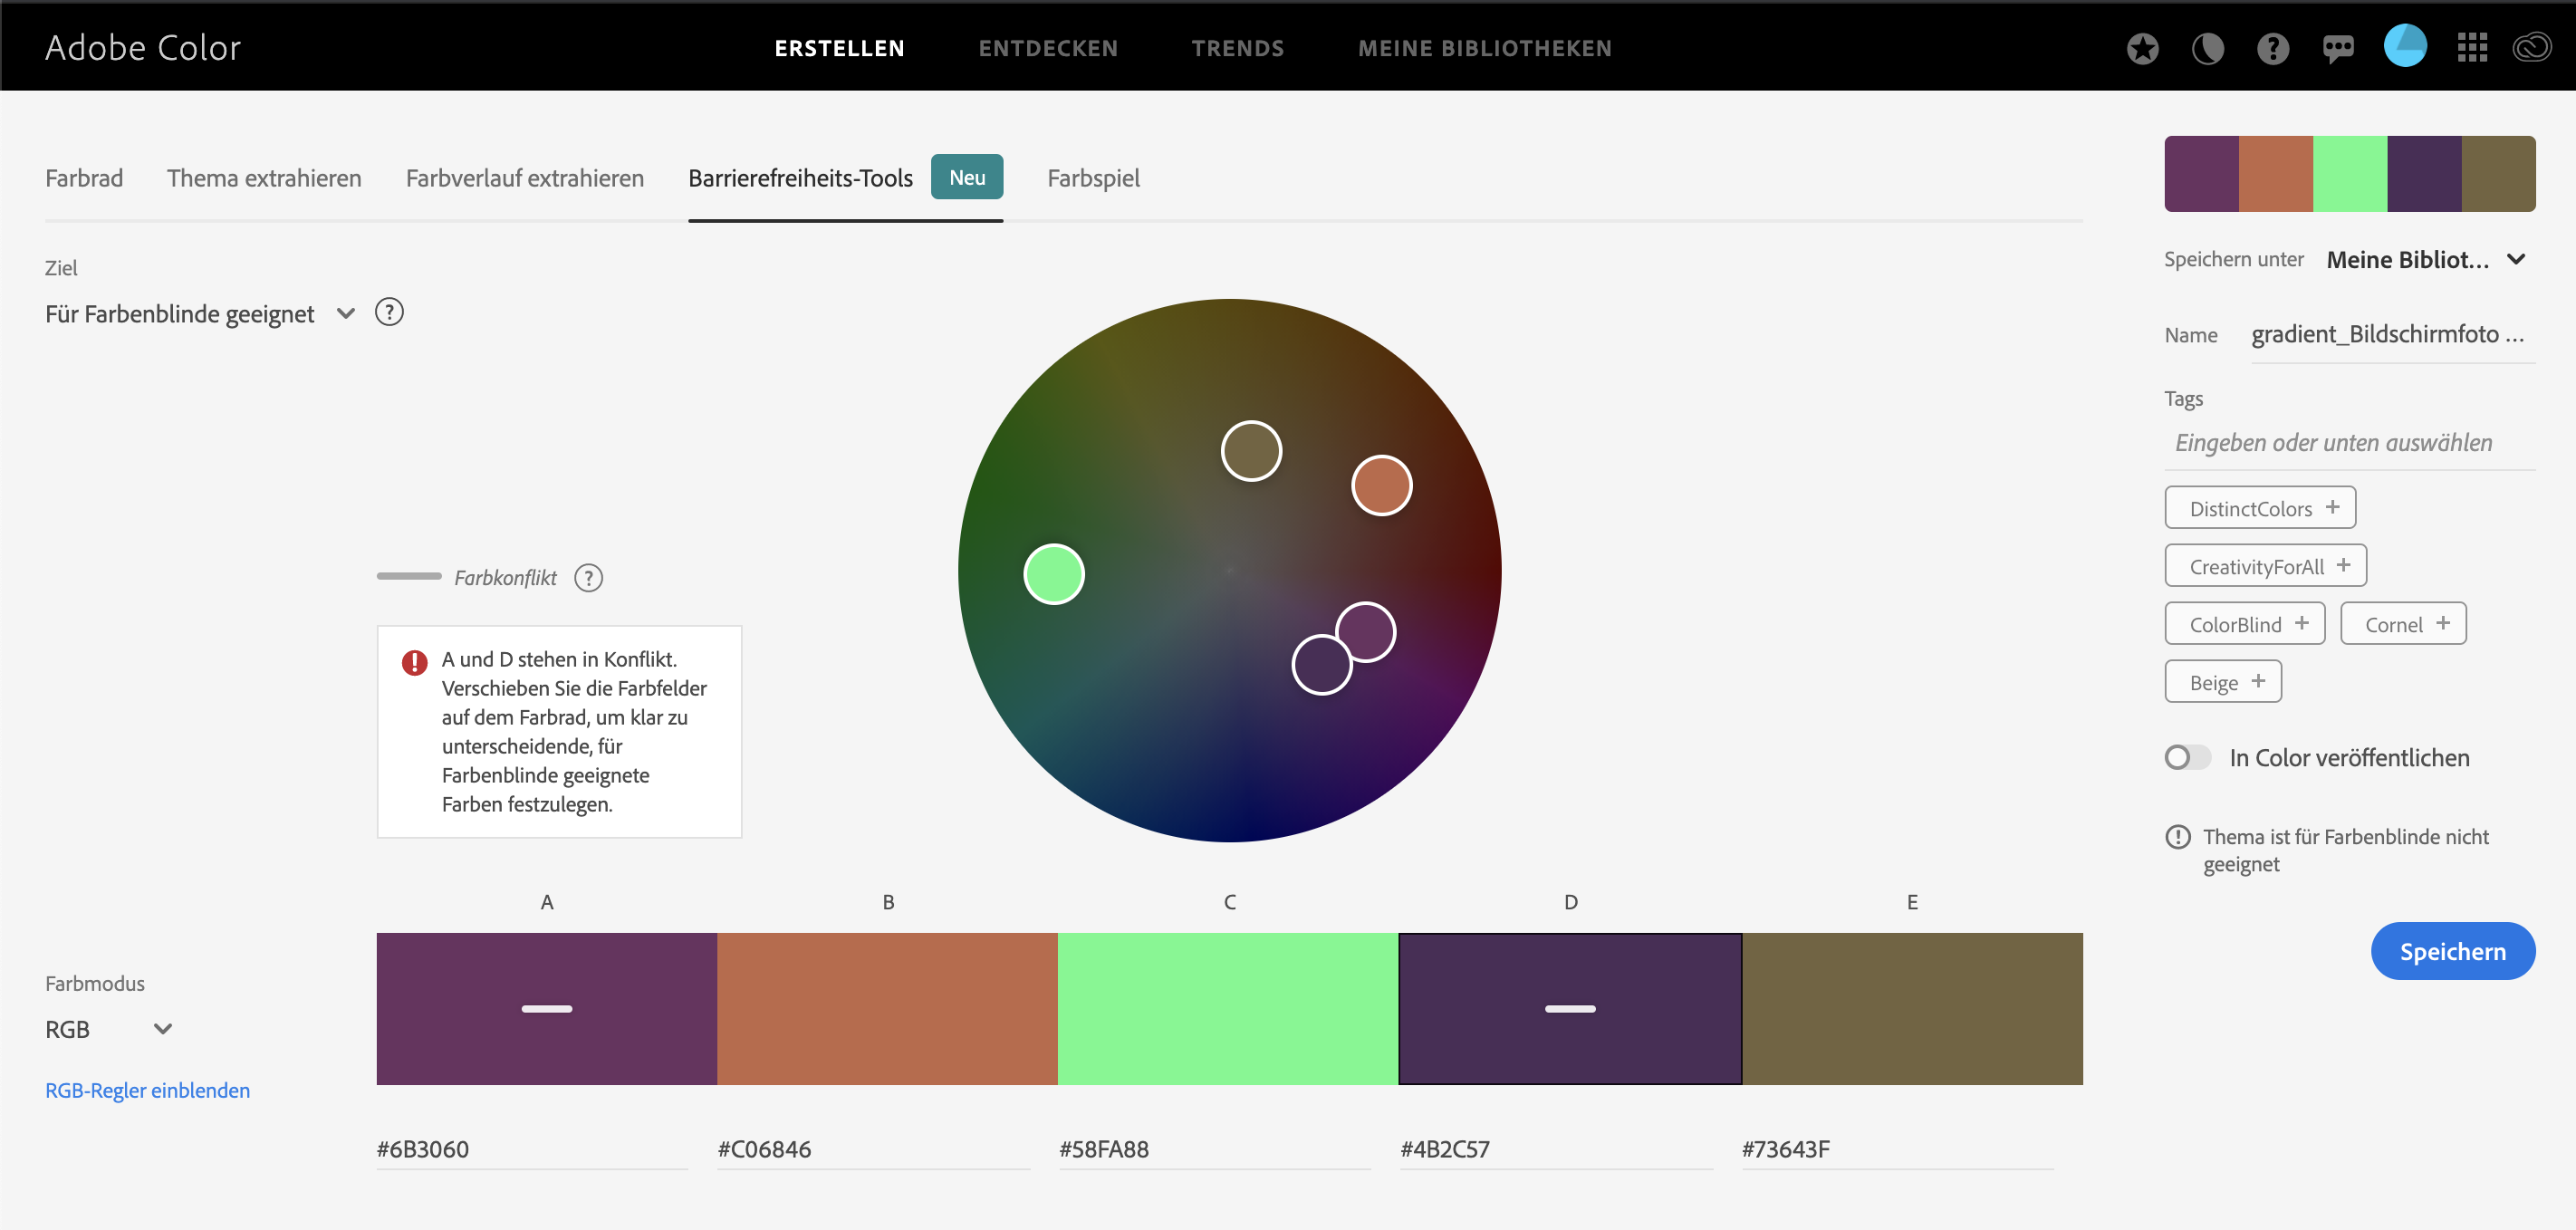Click 'RGB-Regler einblenden' link
The image size is (2576, 1230).
pos(147,1090)
